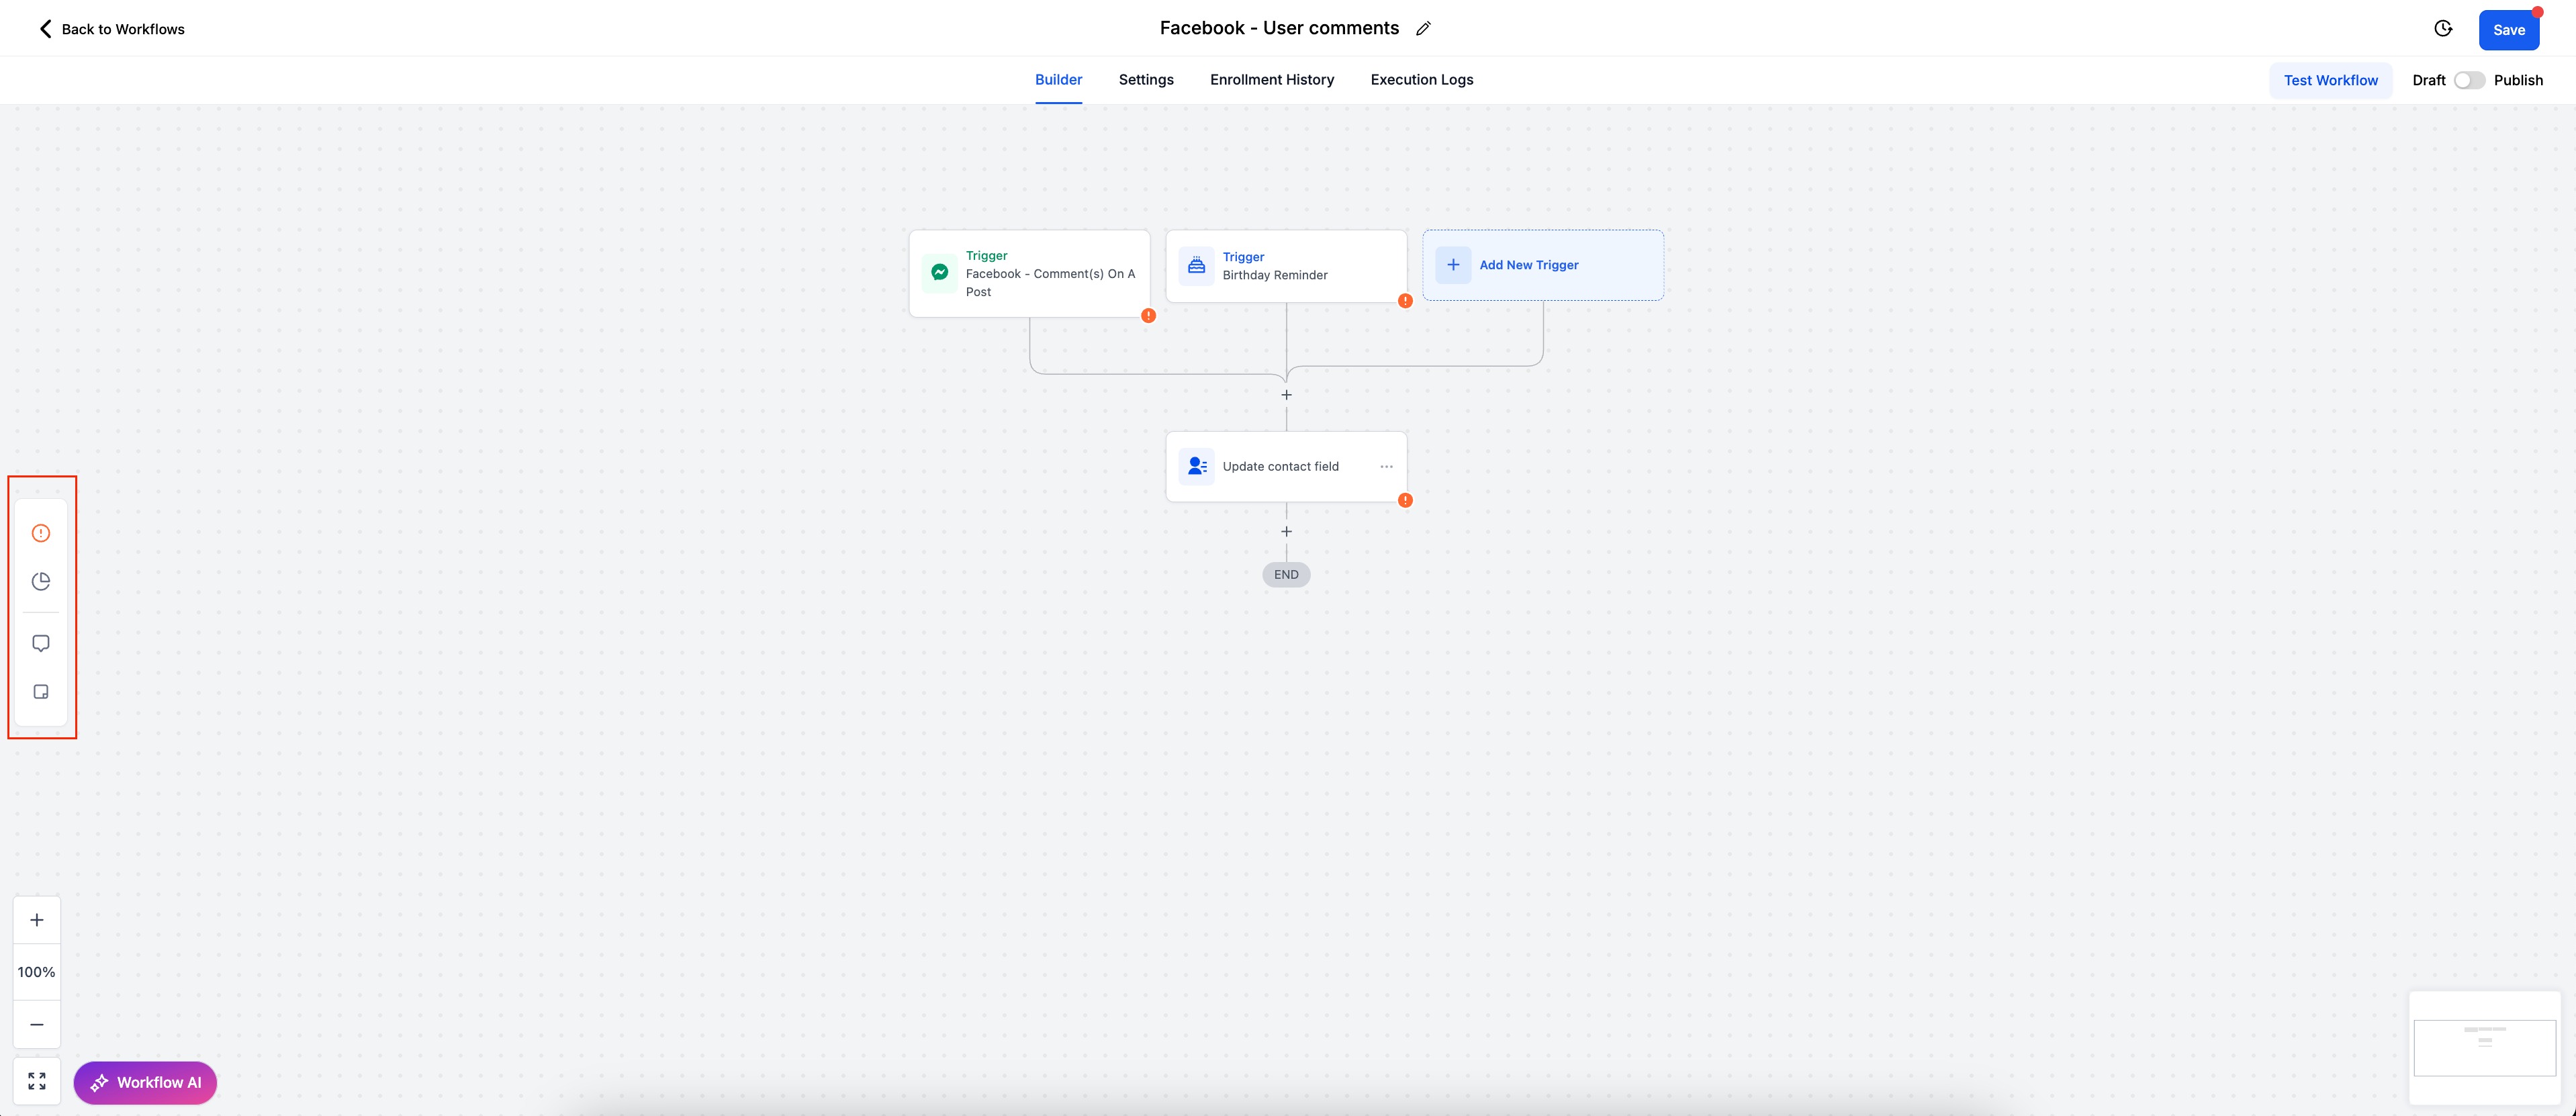The height and width of the screenshot is (1116, 2576).
Task: Zoom in the canvas with plus
Action: tap(37, 920)
